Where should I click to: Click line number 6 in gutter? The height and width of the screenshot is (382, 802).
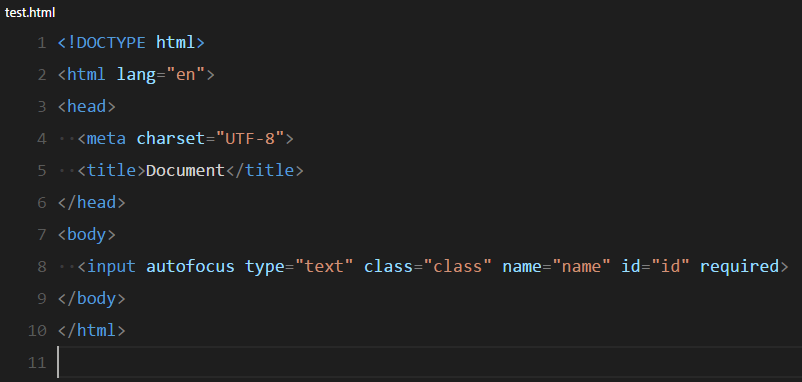click(x=42, y=203)
